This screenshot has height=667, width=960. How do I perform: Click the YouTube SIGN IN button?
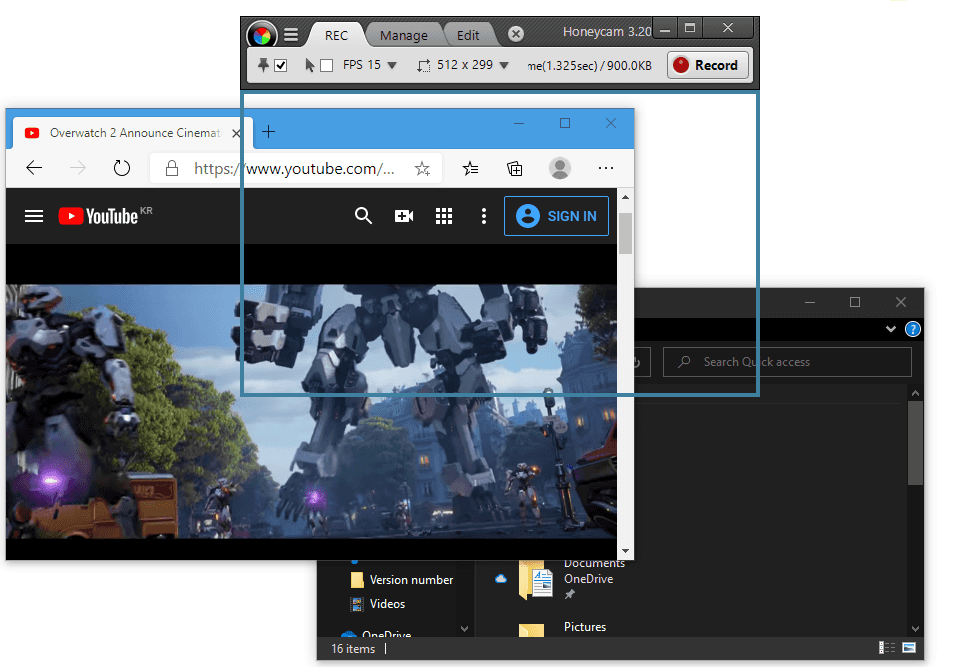pyautogui.click(x=557, y=216)
